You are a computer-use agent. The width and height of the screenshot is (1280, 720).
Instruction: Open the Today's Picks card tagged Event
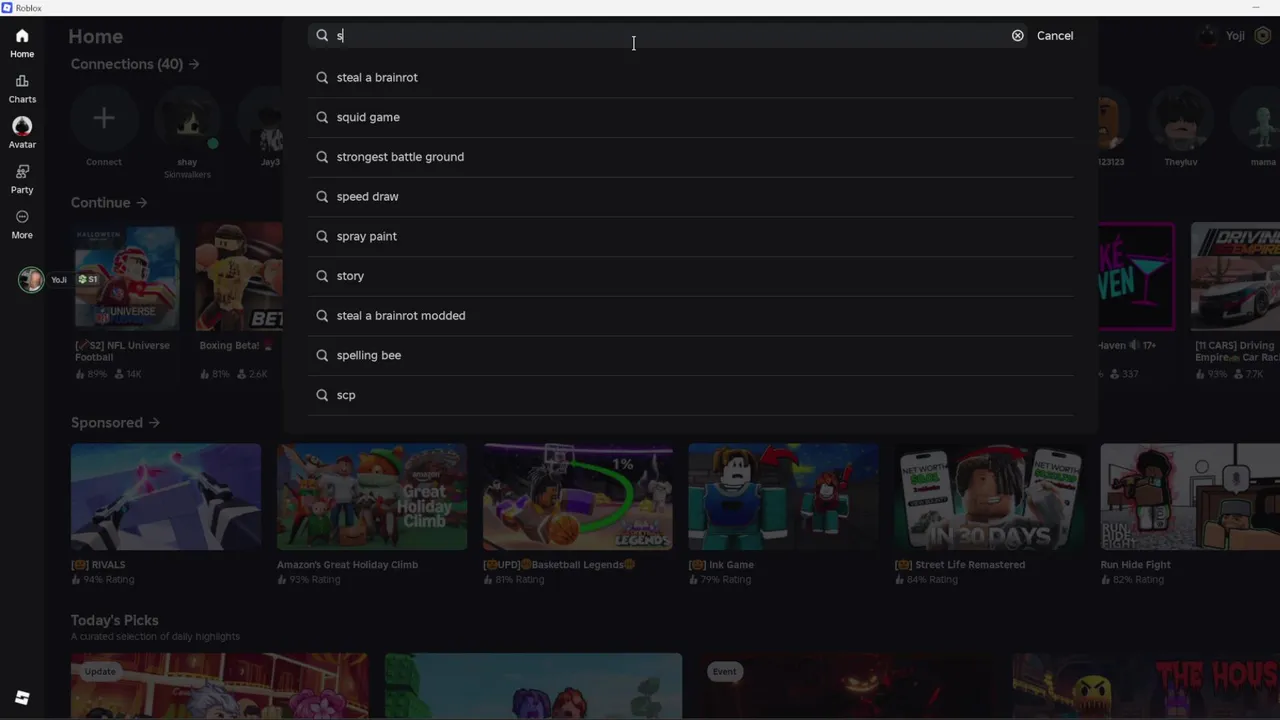(847, 686)
